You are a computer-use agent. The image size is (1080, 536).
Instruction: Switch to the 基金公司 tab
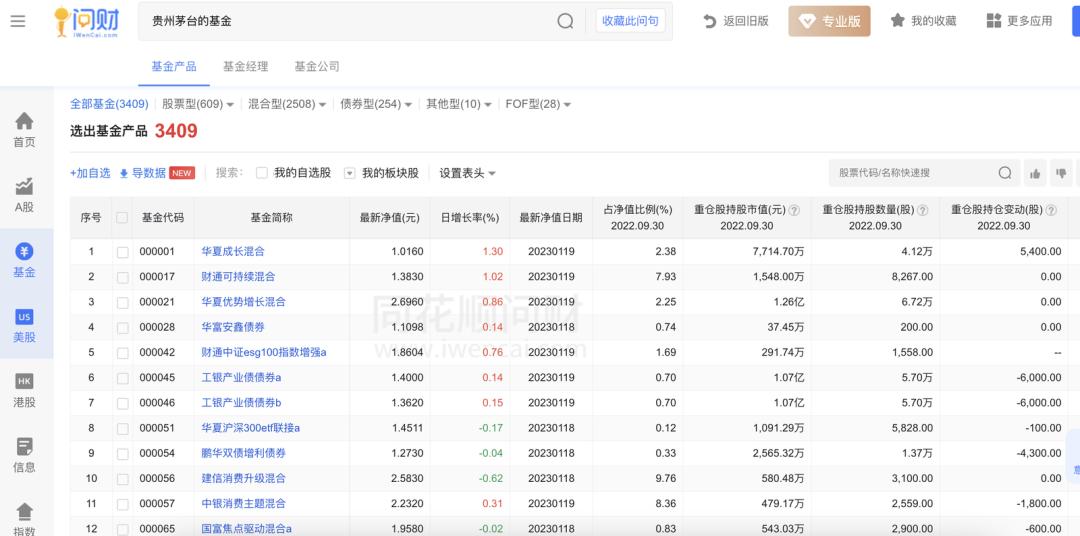[x=317, y=66]
